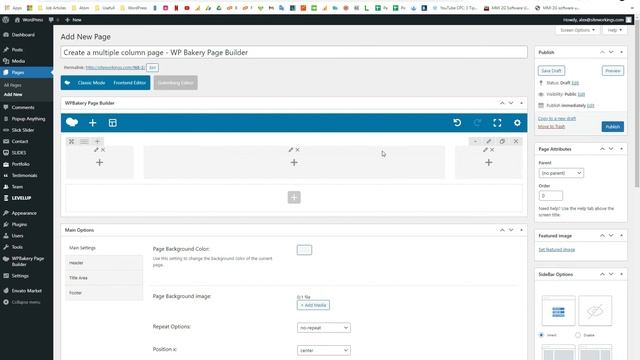Open WPBakery page settings gear

(517, 123)
